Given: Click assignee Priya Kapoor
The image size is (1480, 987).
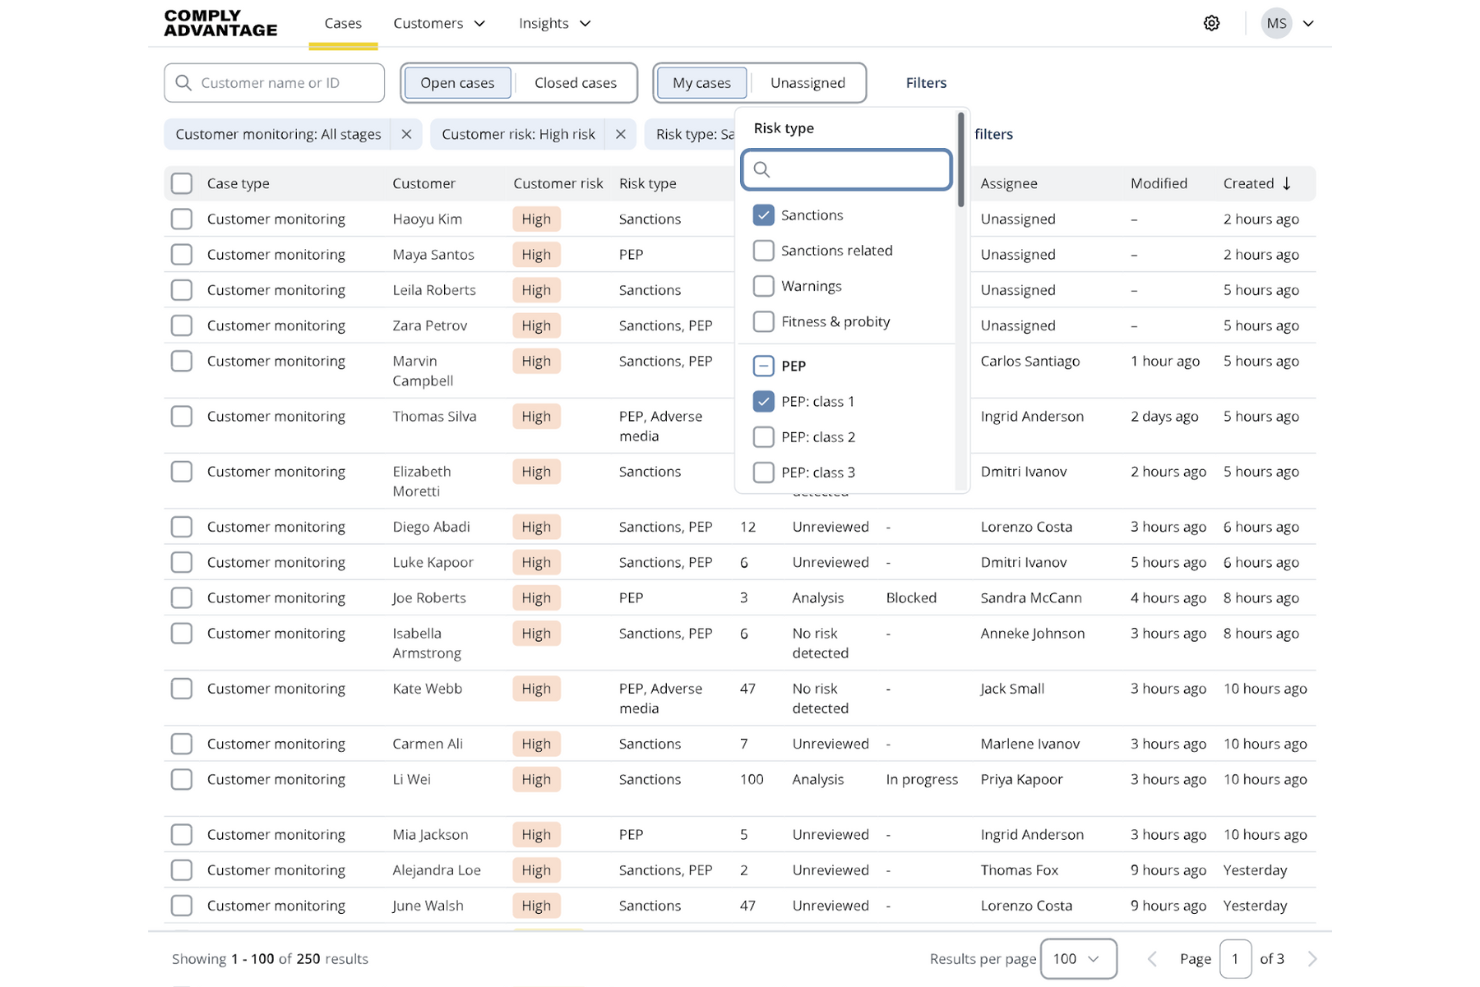Looking at the screenshot, I should click(x=1021, y=779).
